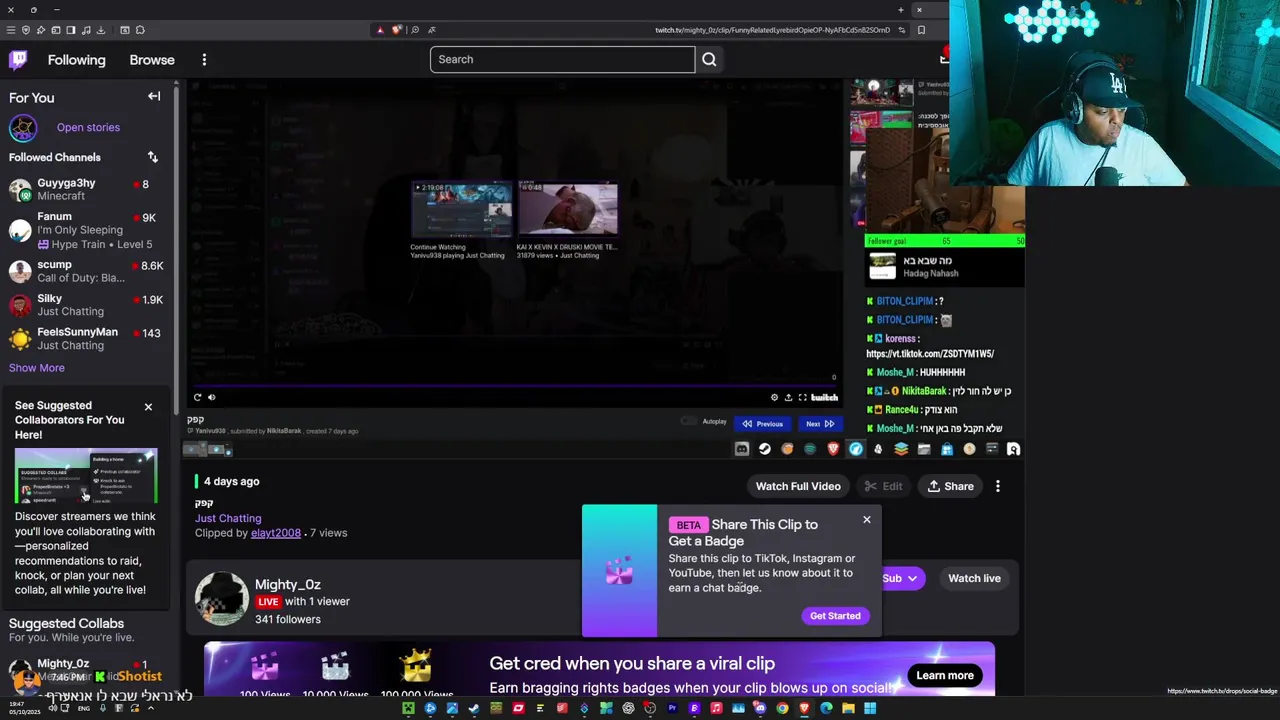Image resolution: width=1280 pixels, height=720 pixels.
Task: Click inside the Search input field
Action: 562,59
